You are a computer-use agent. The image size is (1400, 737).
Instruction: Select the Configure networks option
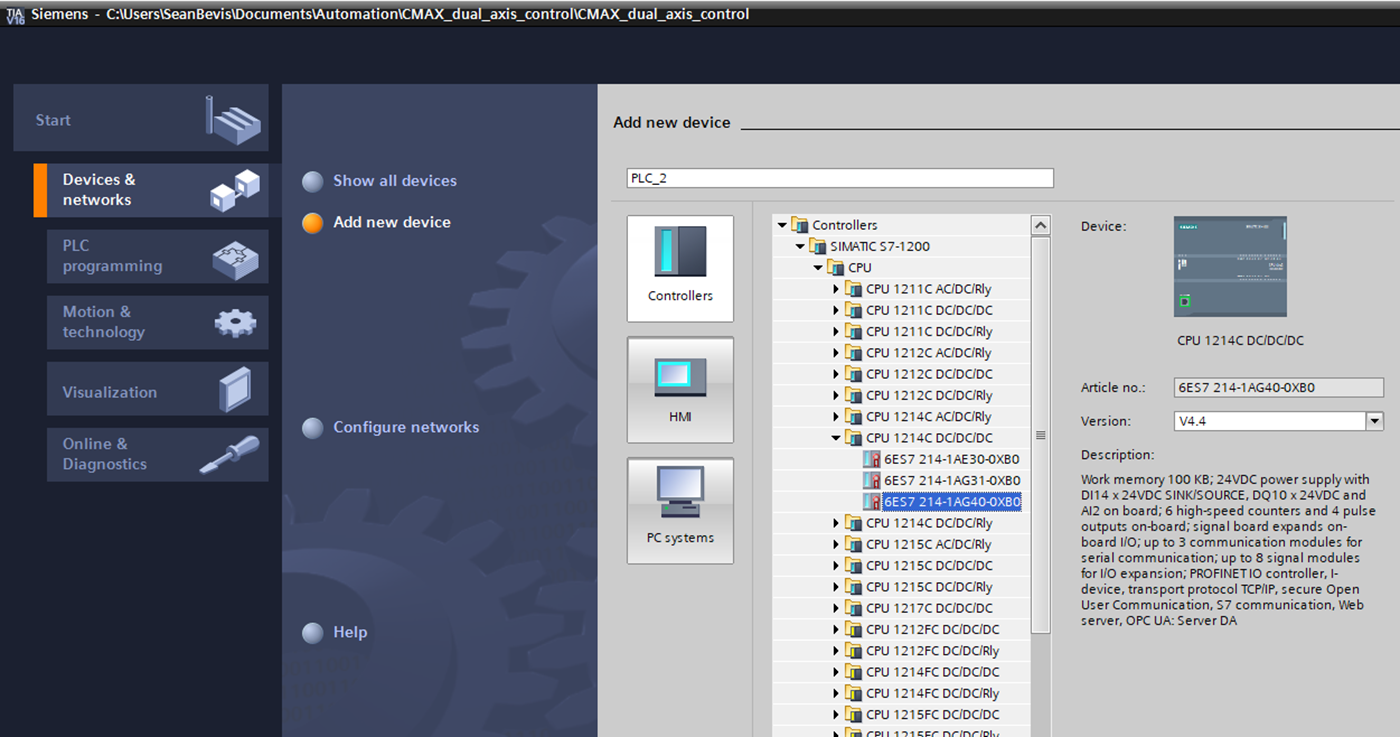pos(405,428)
